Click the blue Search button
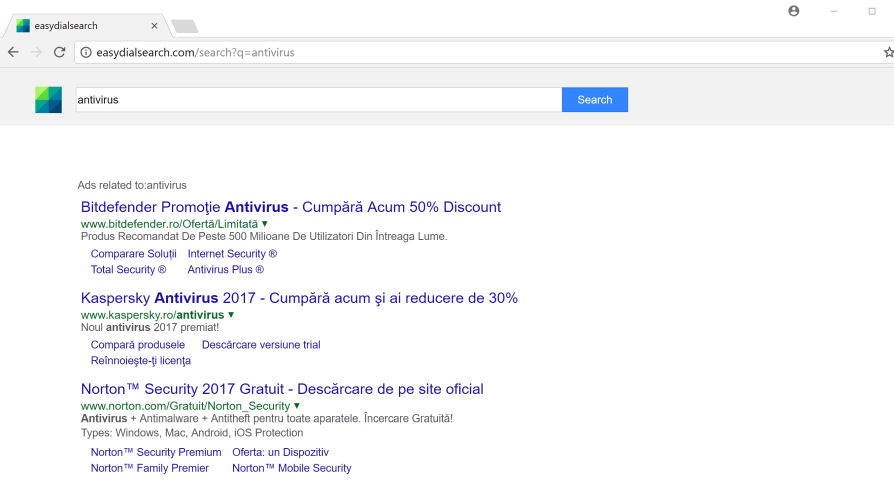 point(595,100)
